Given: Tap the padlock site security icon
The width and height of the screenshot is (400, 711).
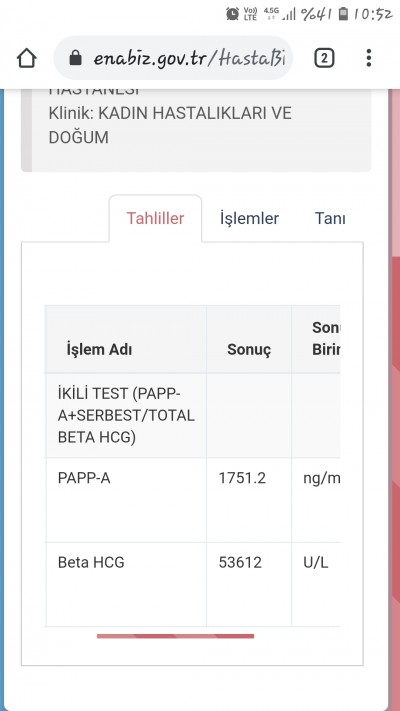Looking at the screenshot, I should coord(76,58).
